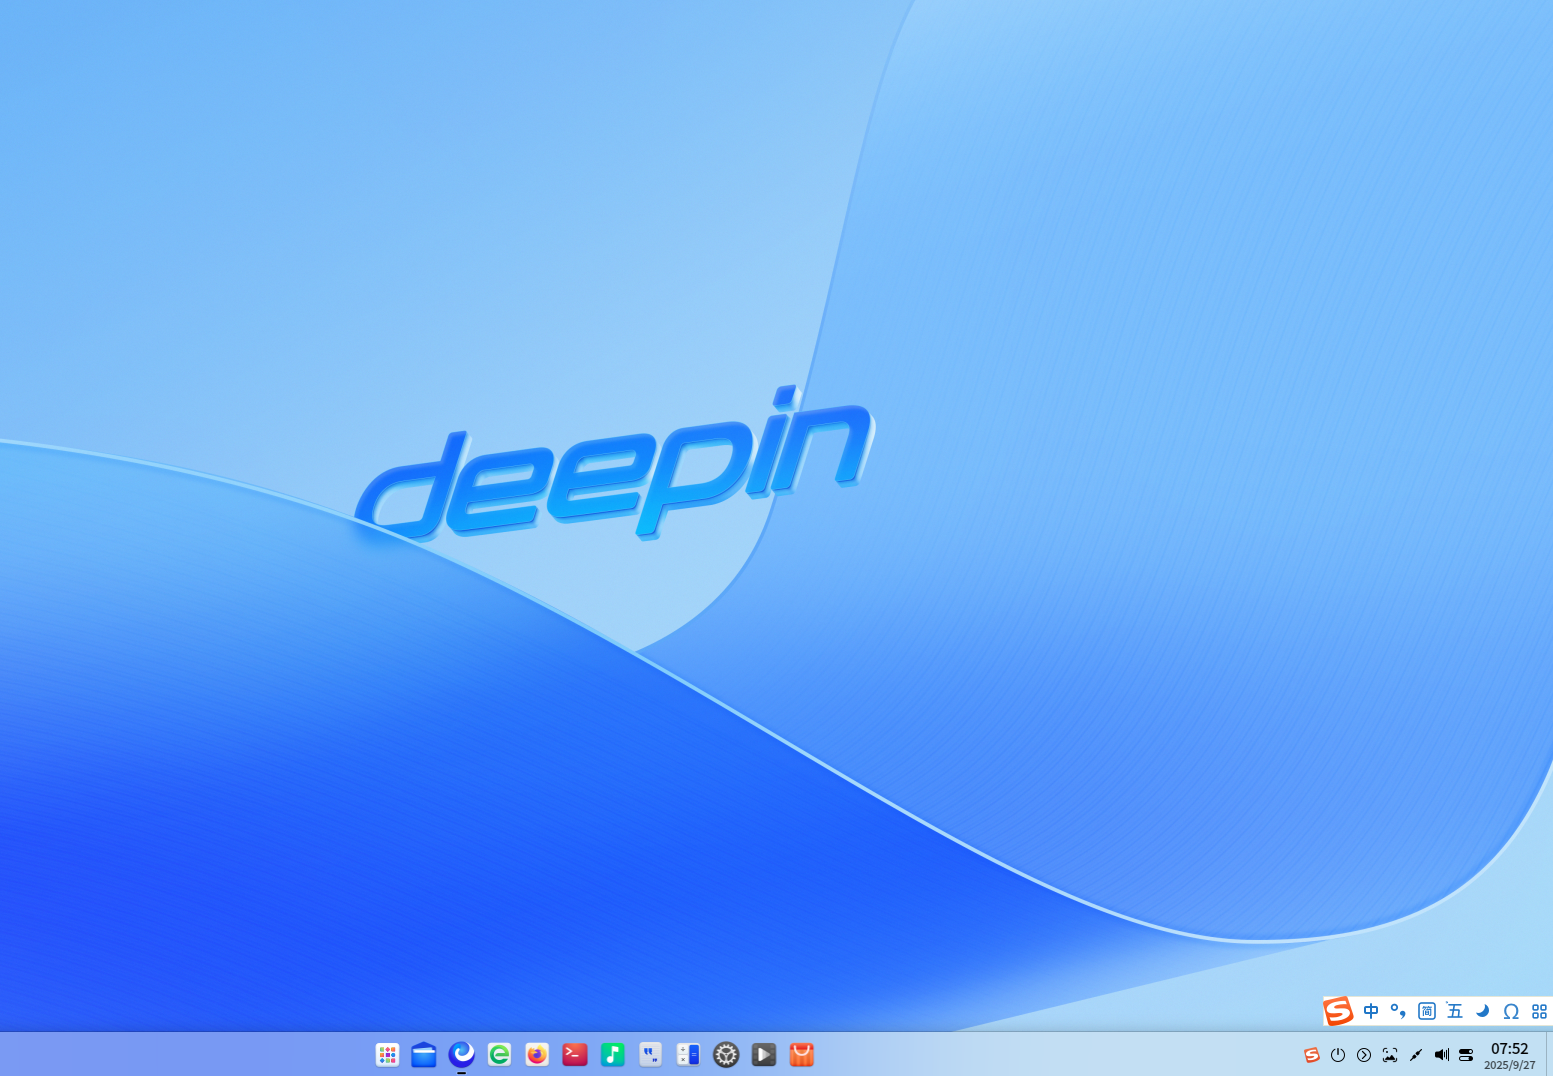This screenshot has height=1076, width=1553.
Task: Open the Sogou toolbox grid icon
Action: pos(1539,1011)
